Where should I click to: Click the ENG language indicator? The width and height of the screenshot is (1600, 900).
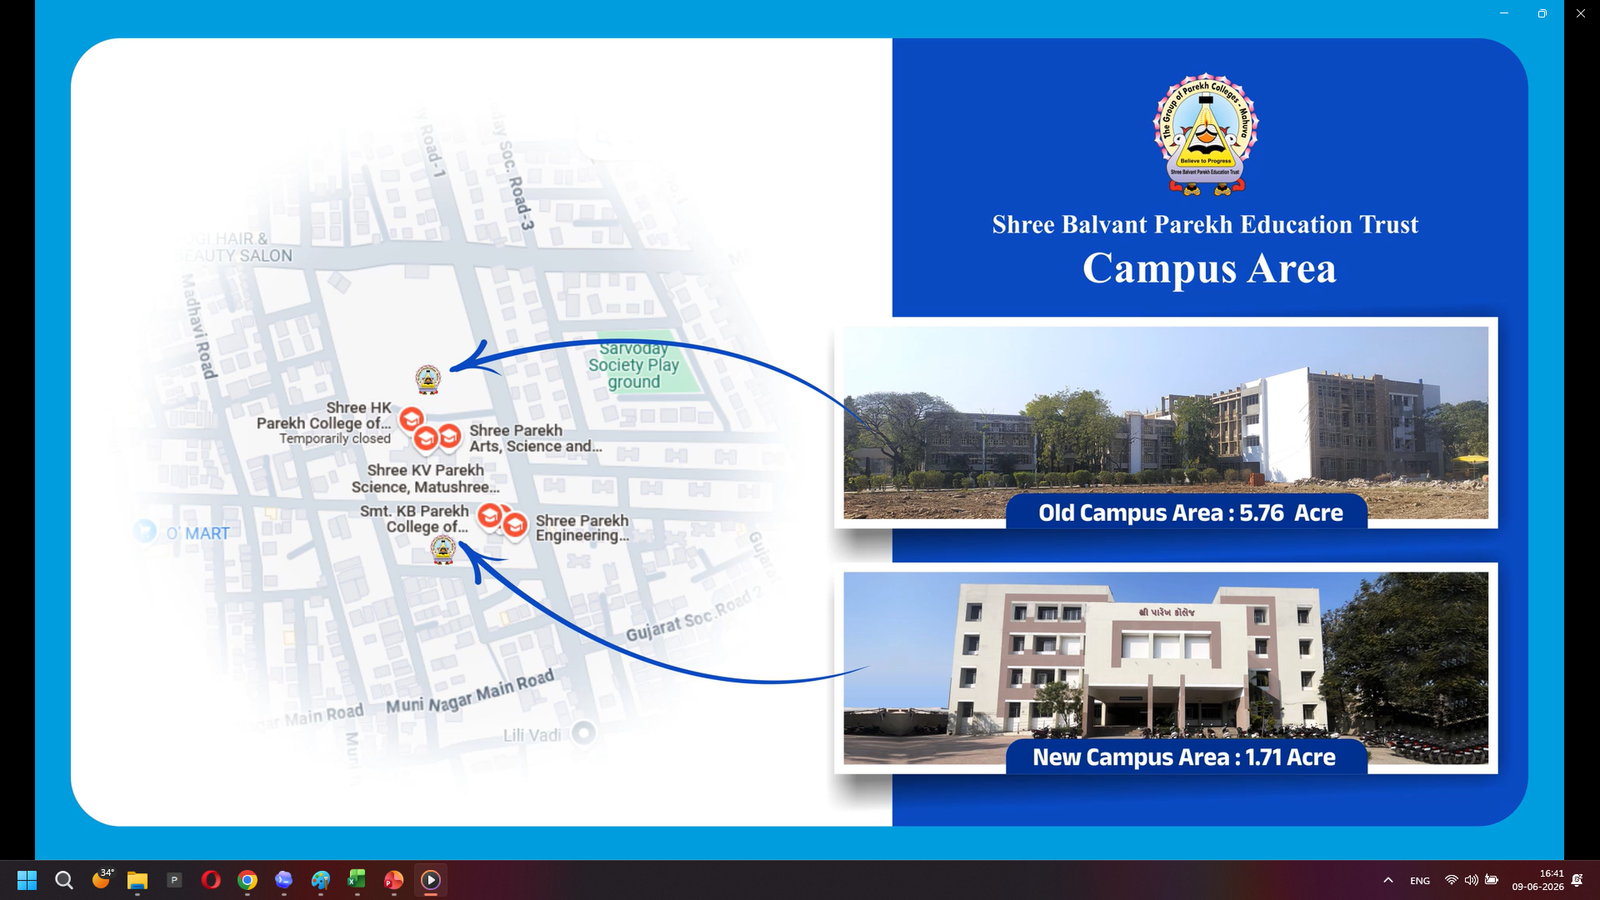pyautogui.click(x=1420, y=881)
